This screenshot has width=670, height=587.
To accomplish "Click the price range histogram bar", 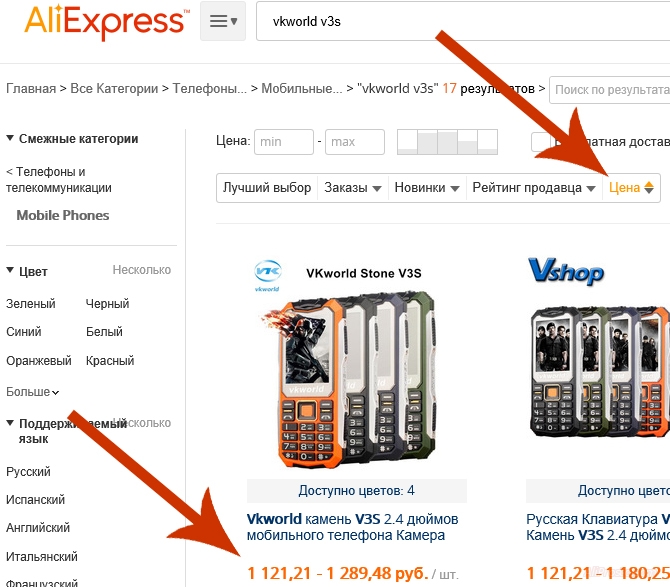I will point(447,142).
